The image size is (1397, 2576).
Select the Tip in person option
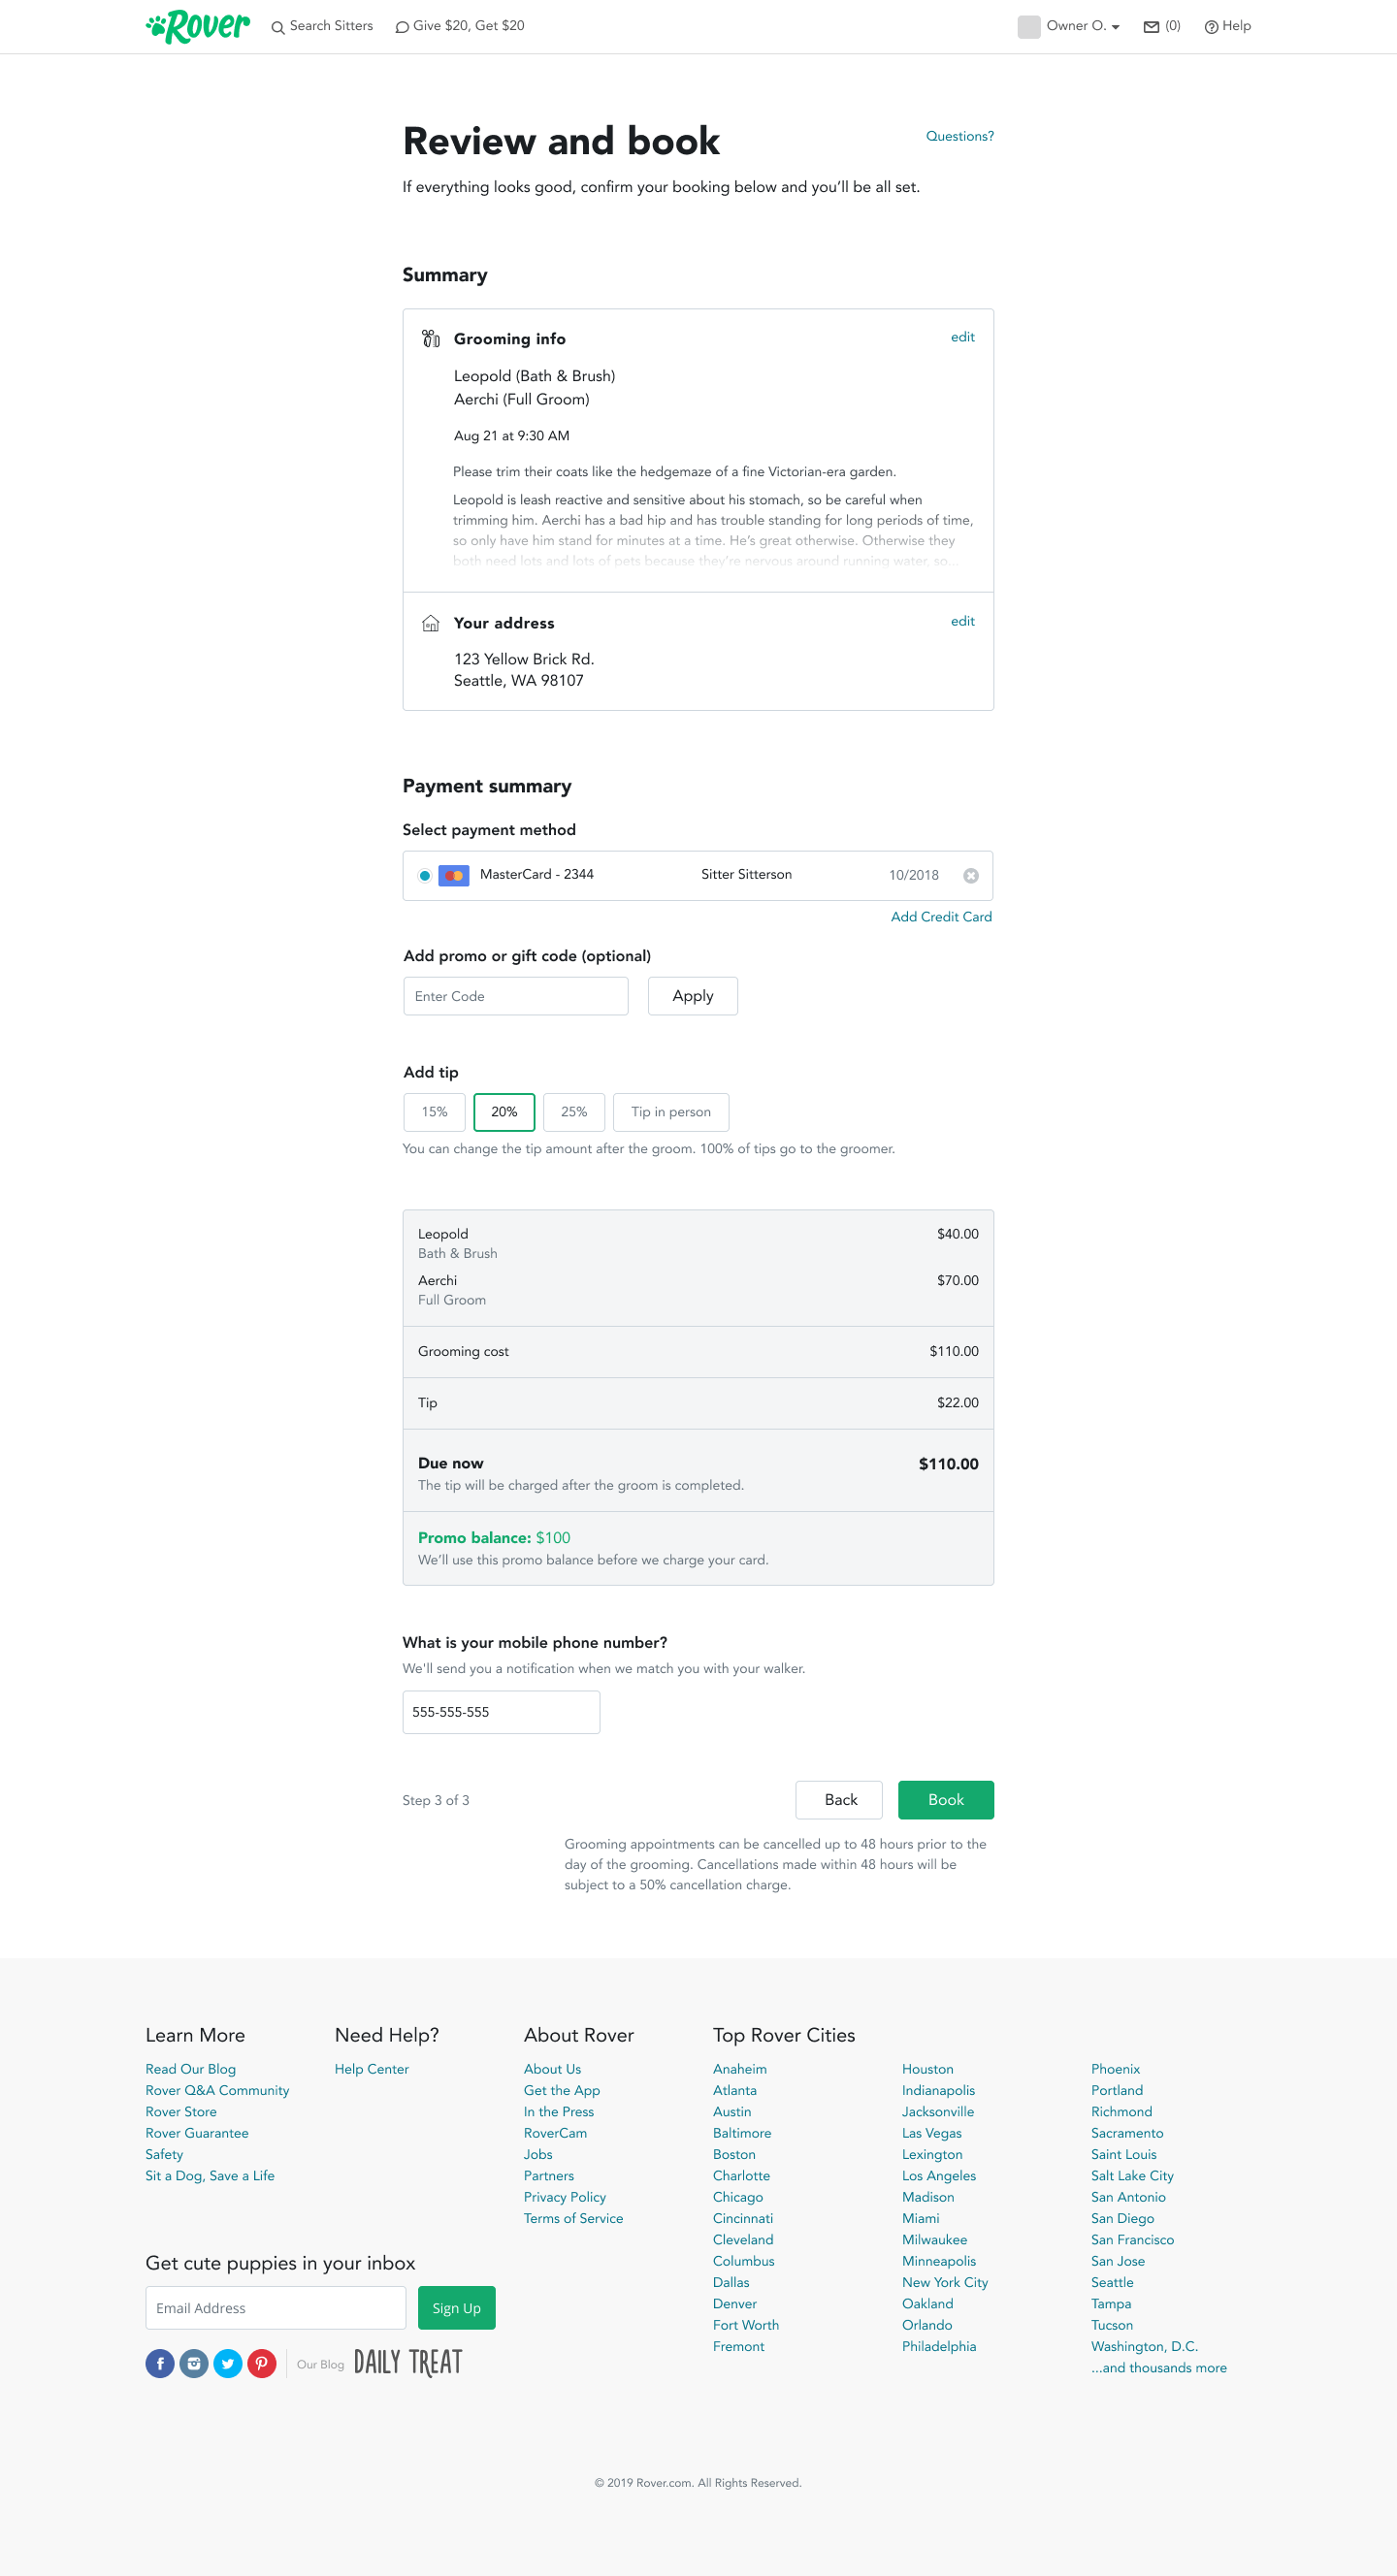click(x=671, y=1112)
